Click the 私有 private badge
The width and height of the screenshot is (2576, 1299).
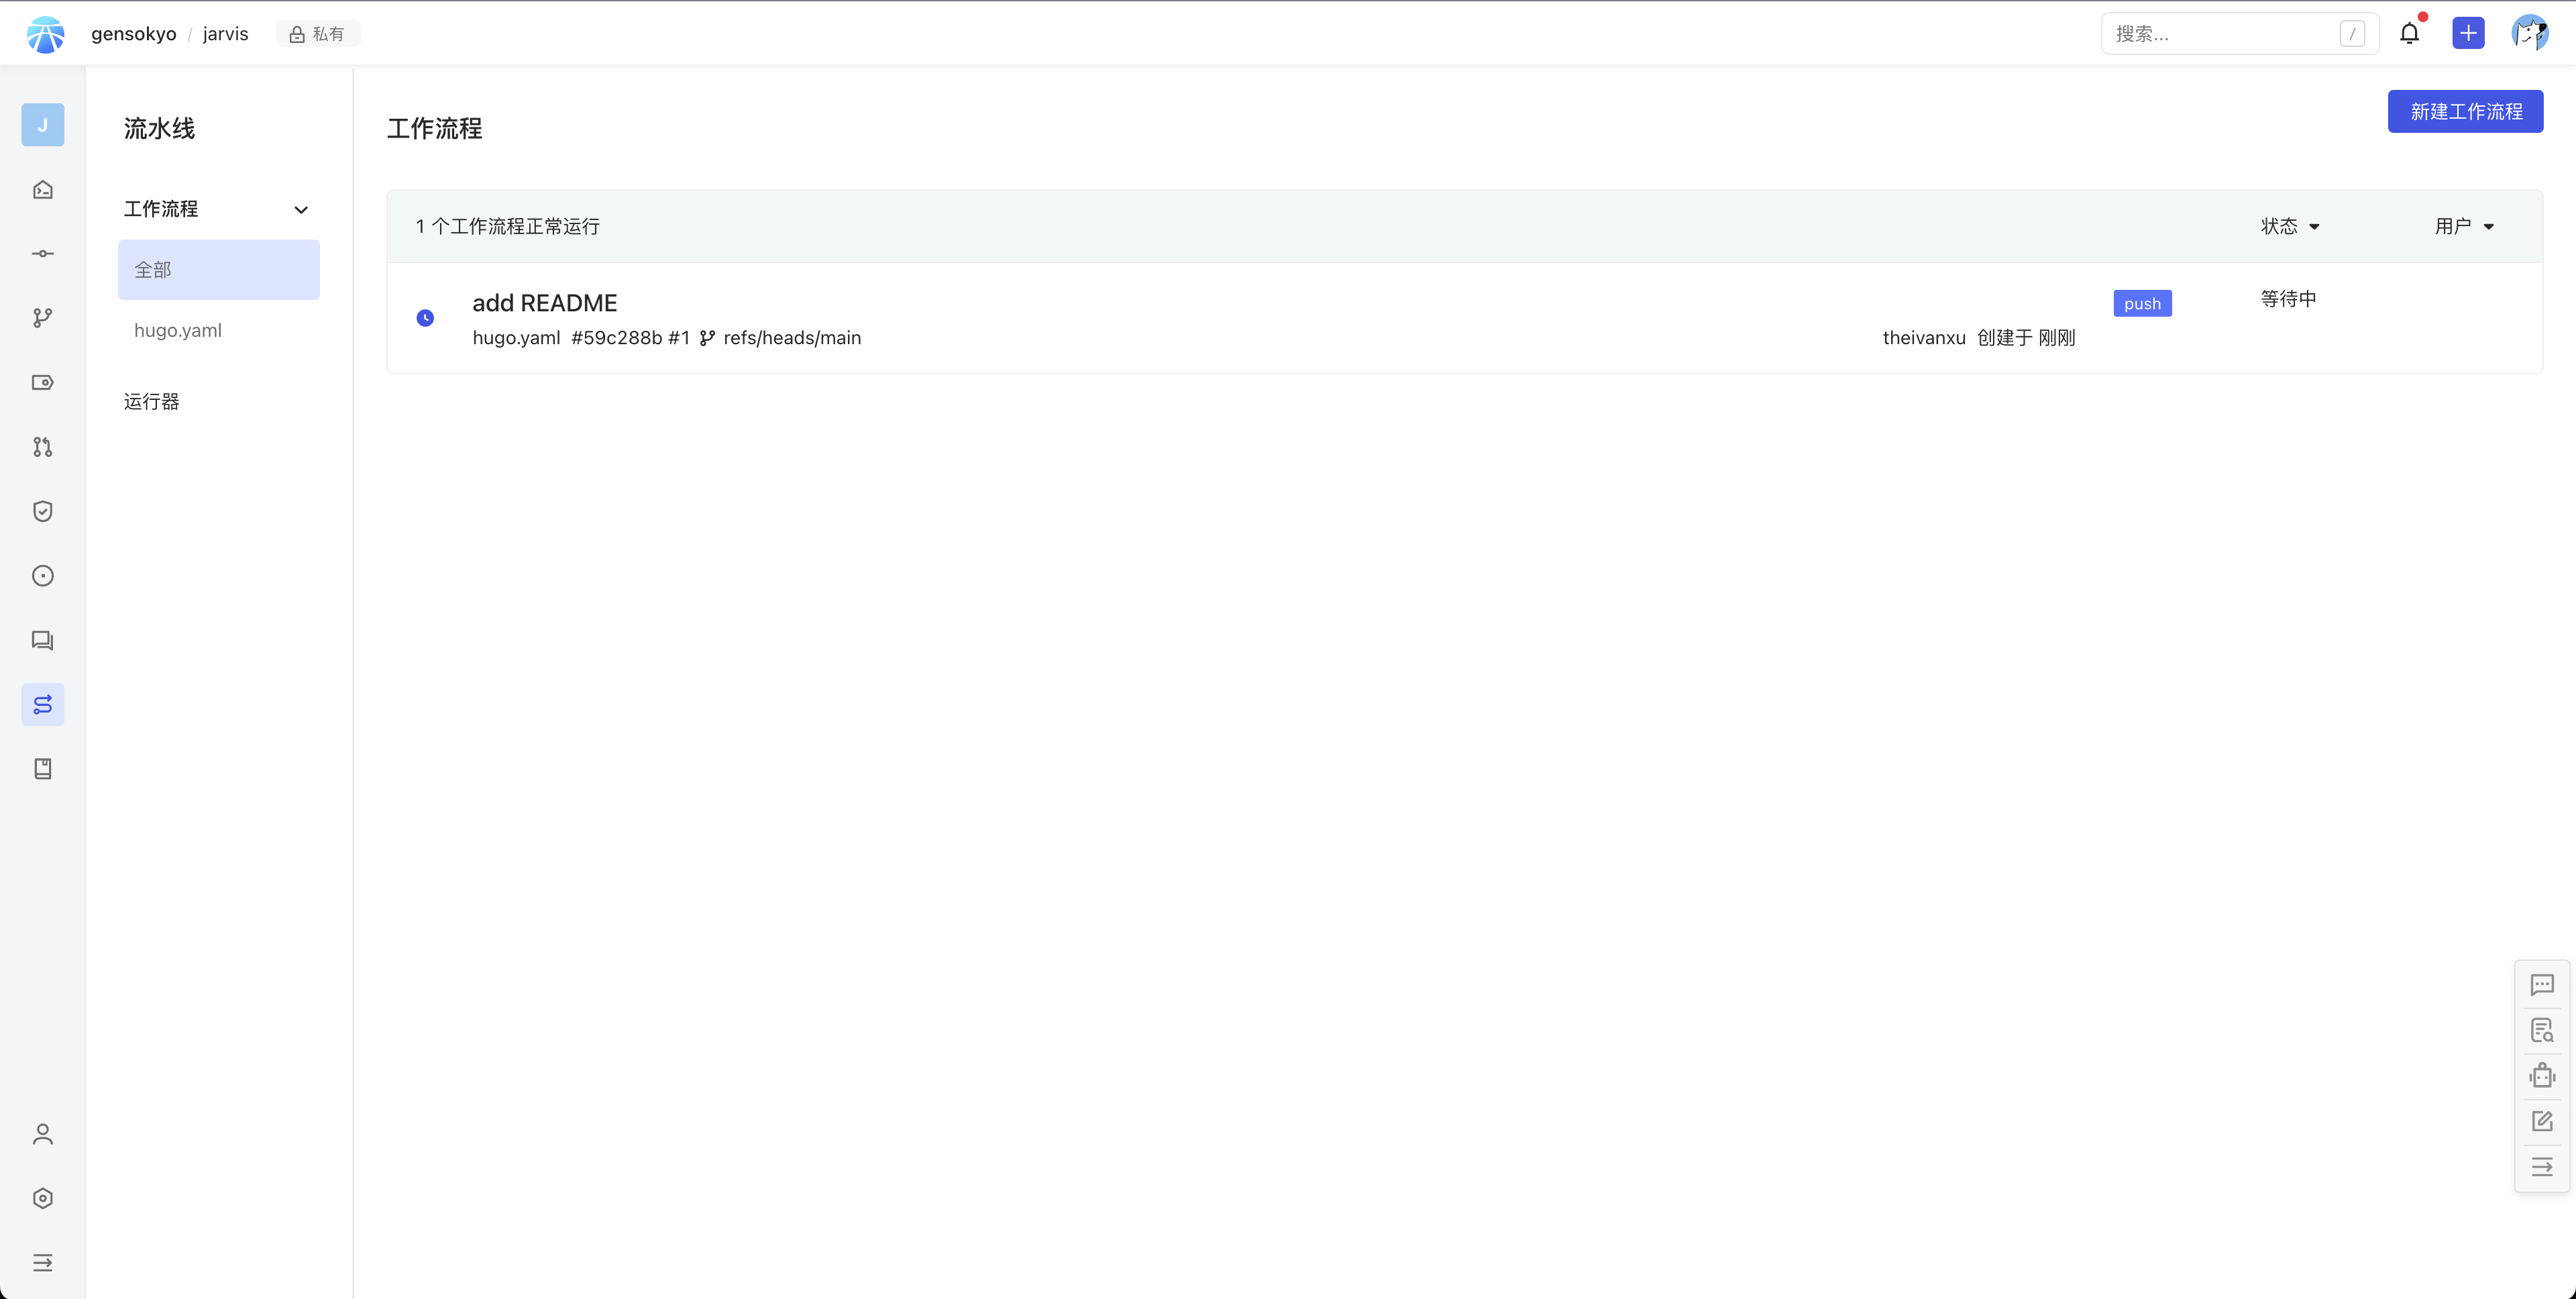pos(318,34)
